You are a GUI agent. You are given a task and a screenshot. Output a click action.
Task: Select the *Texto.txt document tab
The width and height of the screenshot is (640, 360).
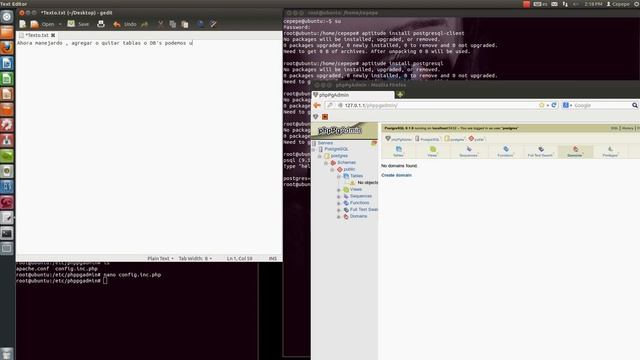click(x=37, y=36)
